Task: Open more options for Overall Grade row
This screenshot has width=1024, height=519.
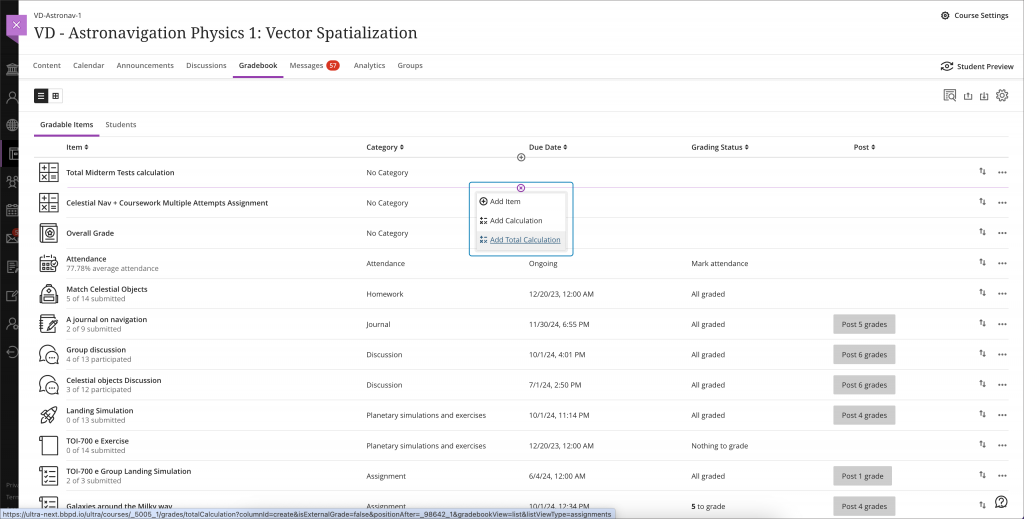Action: (1002, 233)
